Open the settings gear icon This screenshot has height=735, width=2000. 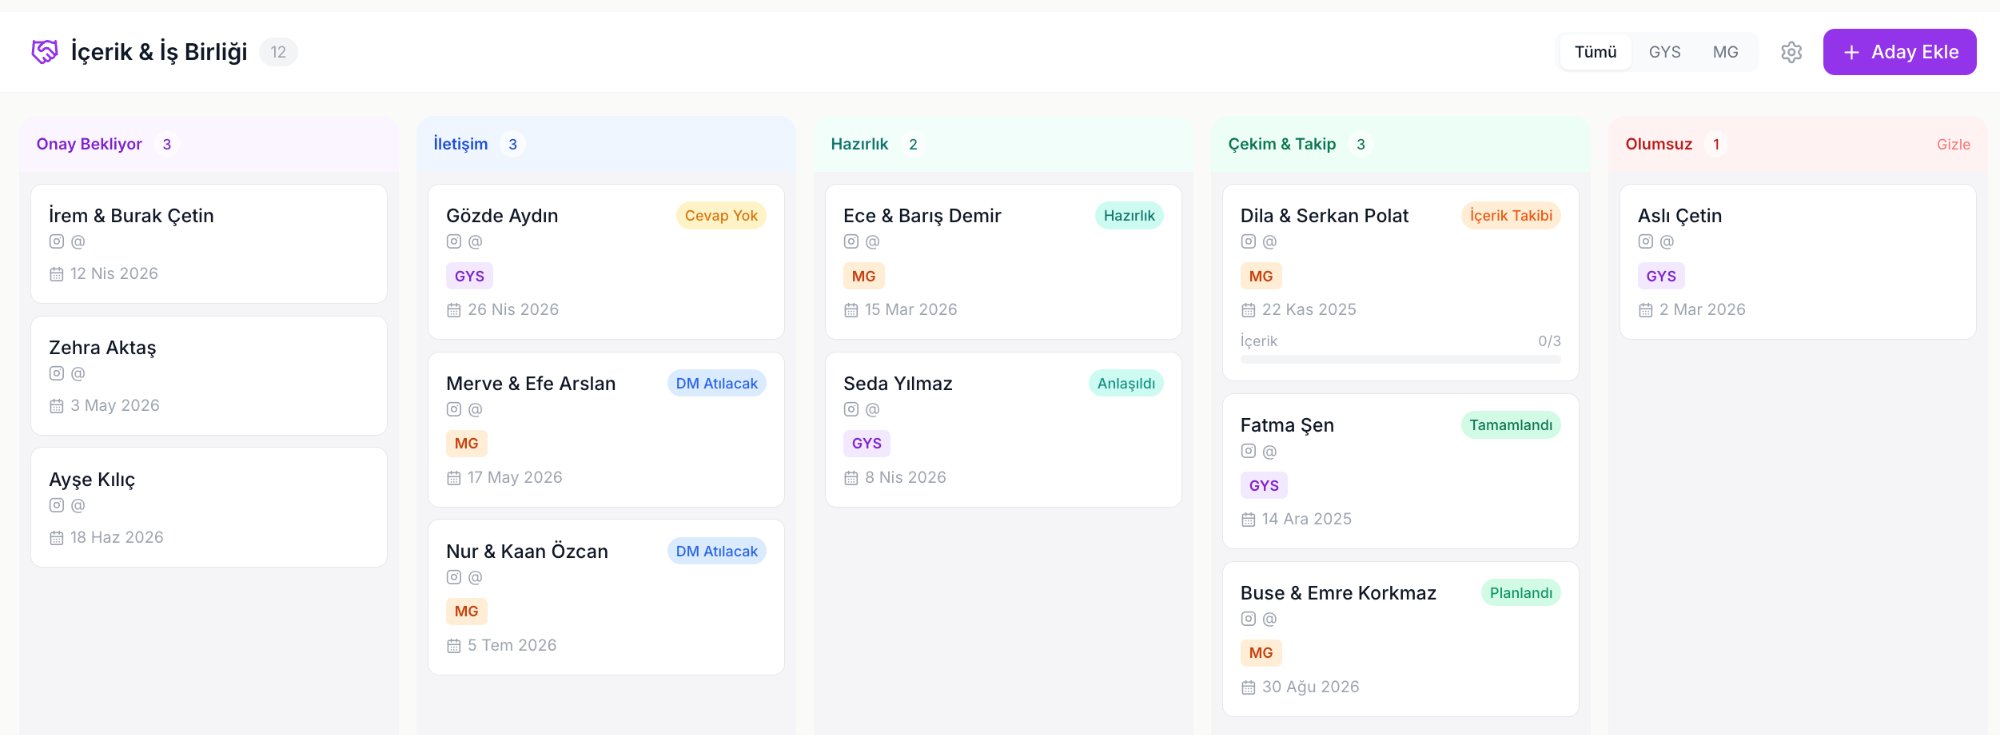[x=1791, y=52]
